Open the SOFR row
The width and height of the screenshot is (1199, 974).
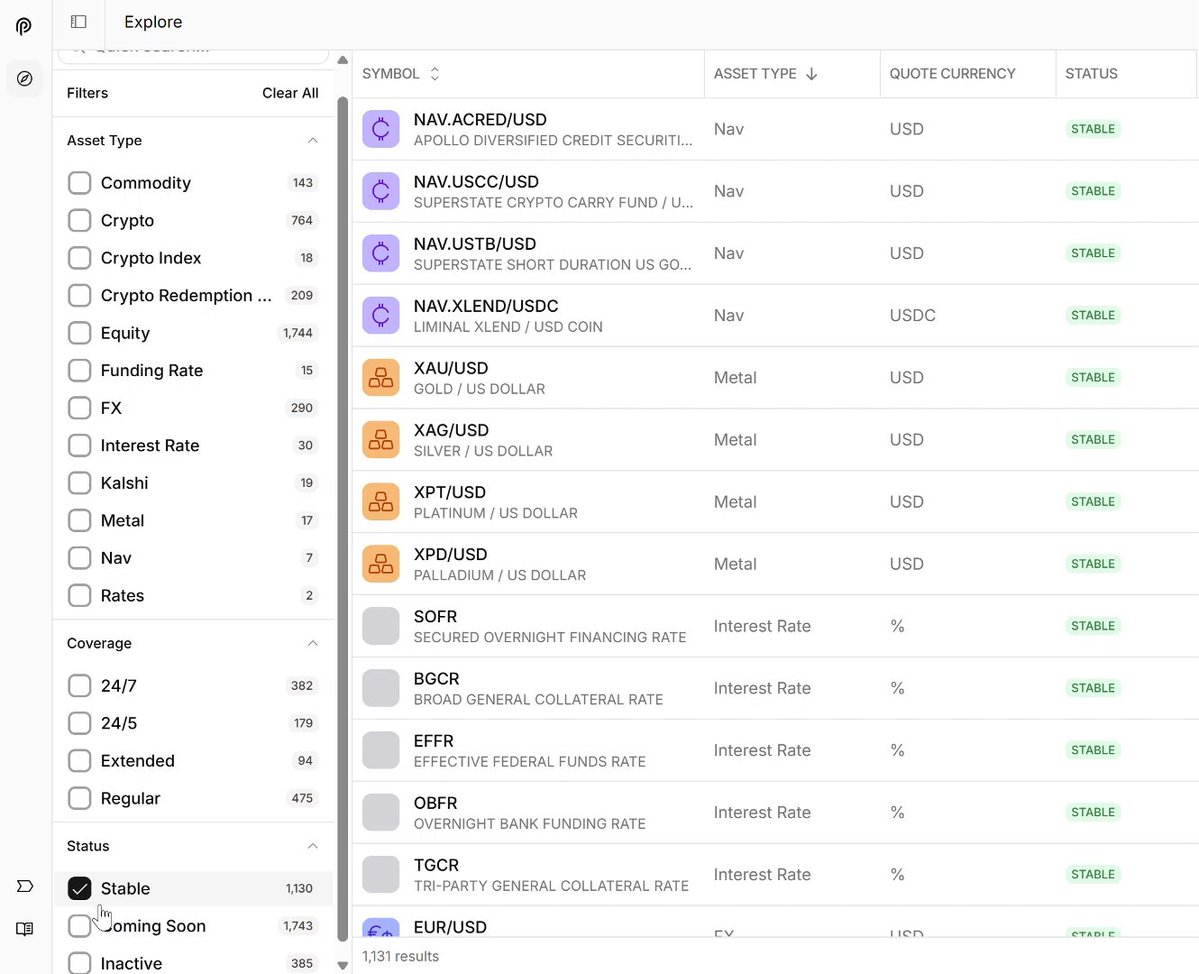click(775, 626)
